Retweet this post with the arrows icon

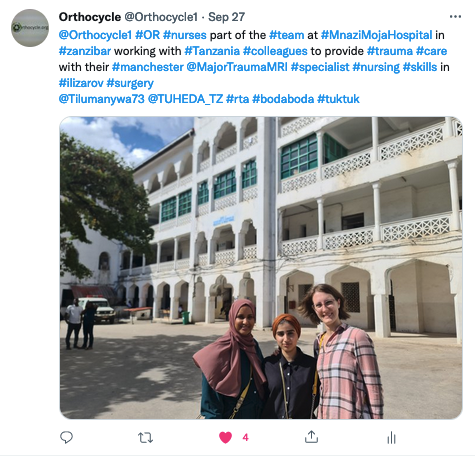(x=145, y=437)
